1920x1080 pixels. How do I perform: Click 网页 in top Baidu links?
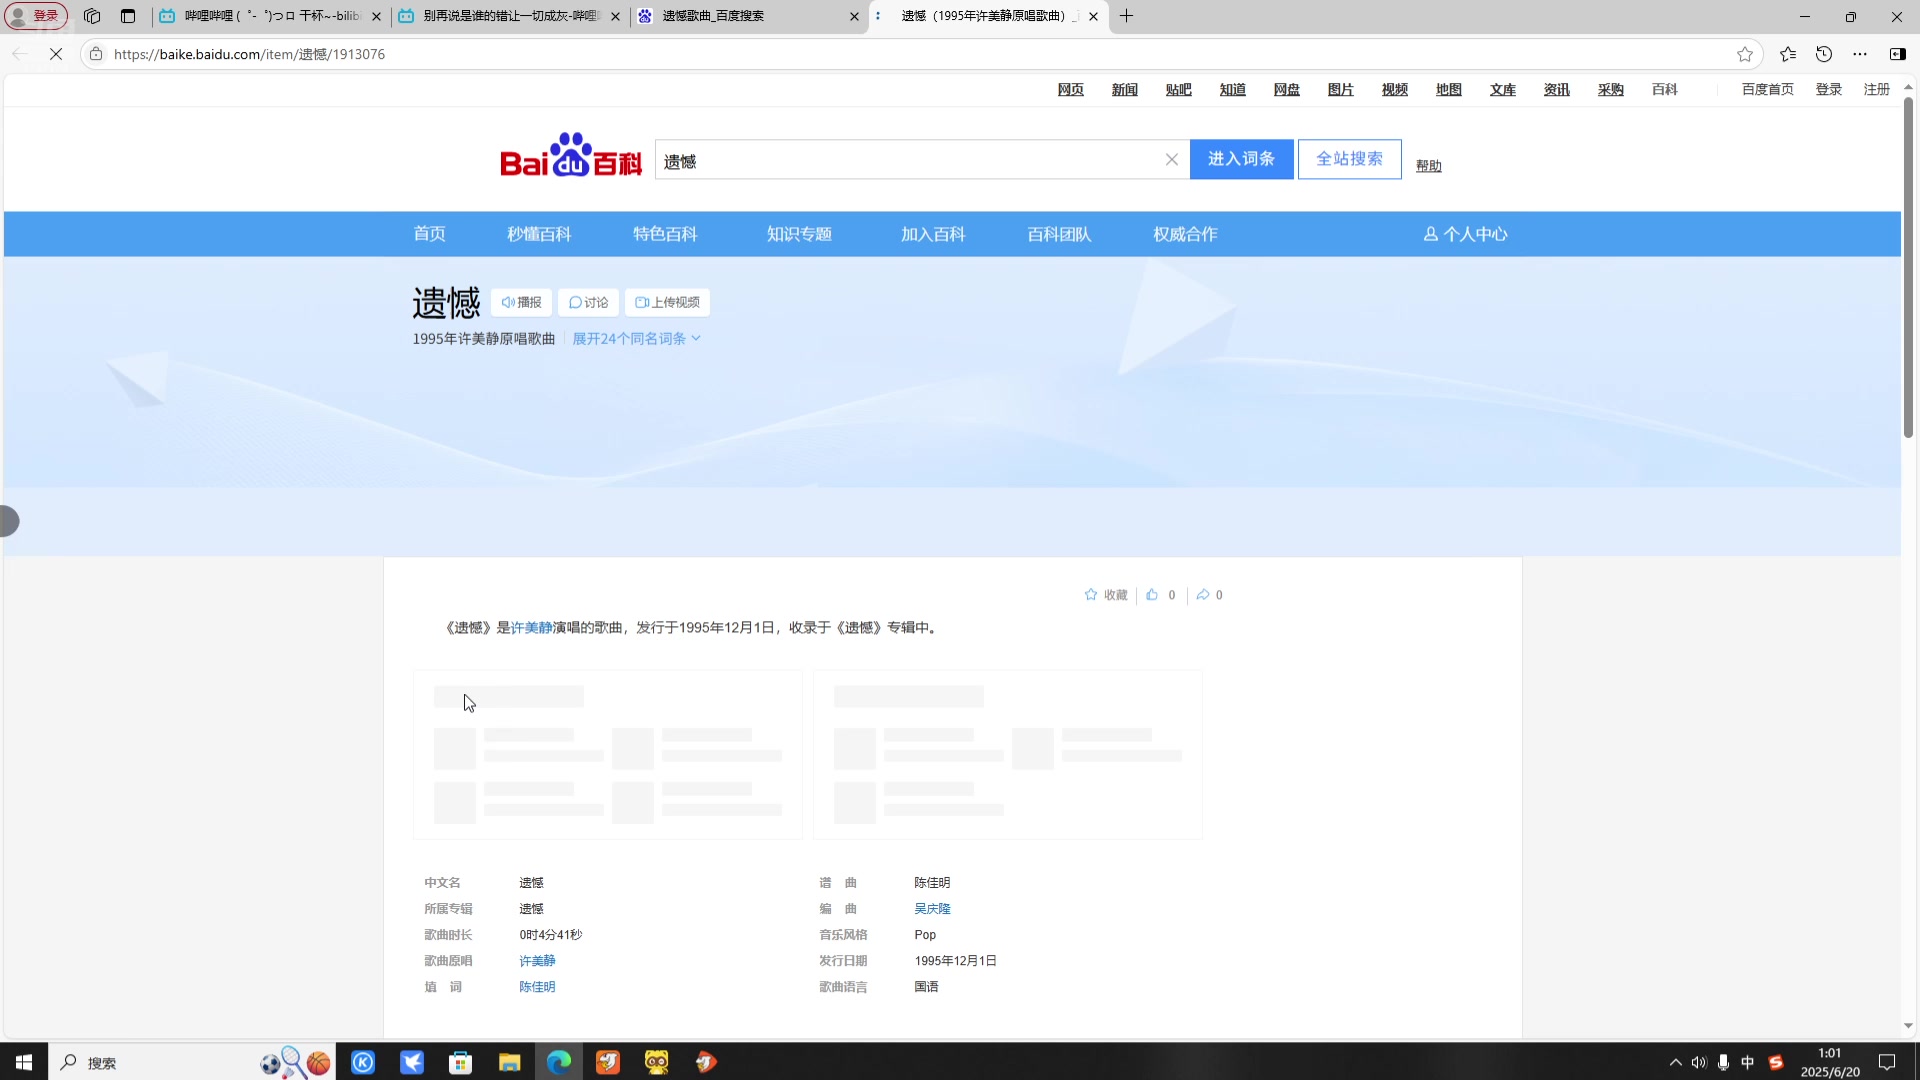1071,90
